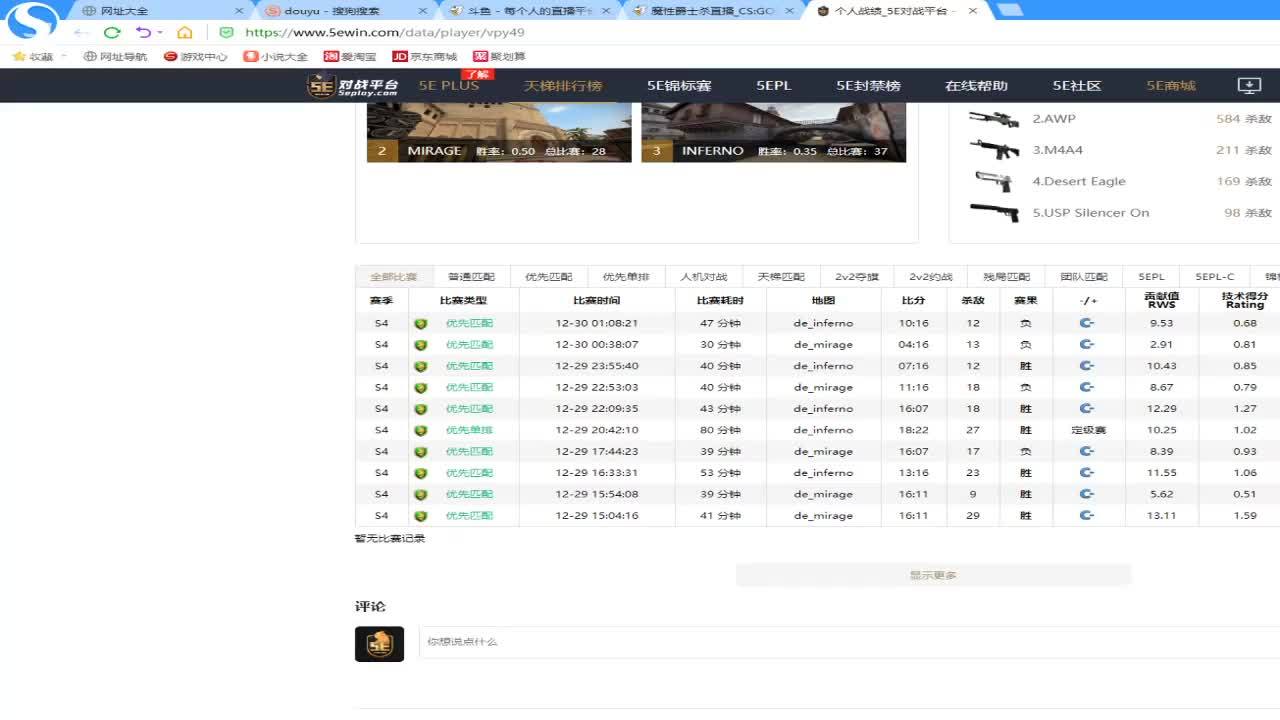1280x720 pixels.
Task: Click rank icon in 12-29 15:04:16 row
Action: 1087,516
